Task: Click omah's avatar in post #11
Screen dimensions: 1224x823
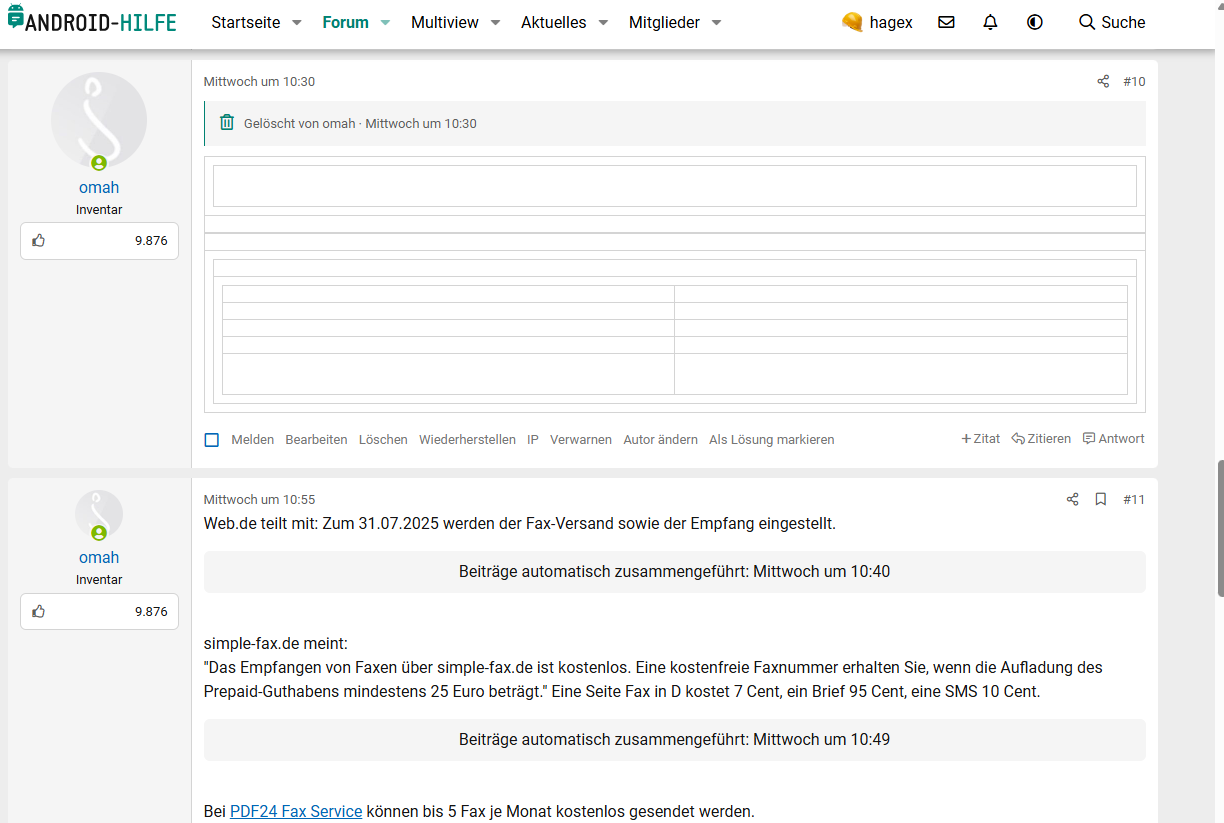Action: (99, 515)
